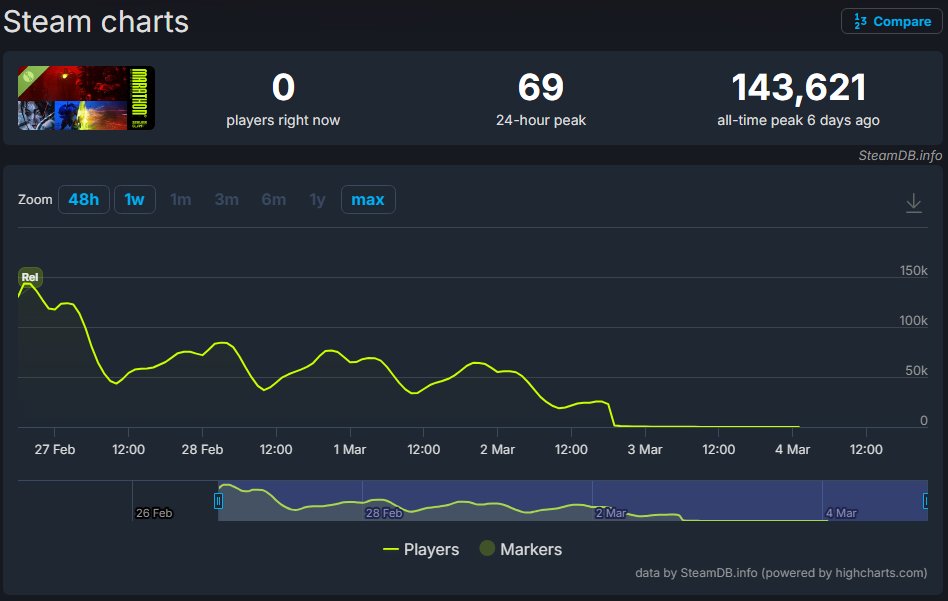948x601 pixels.
Task: Click the Steam charts heading
Action: (x=96, y=22)
